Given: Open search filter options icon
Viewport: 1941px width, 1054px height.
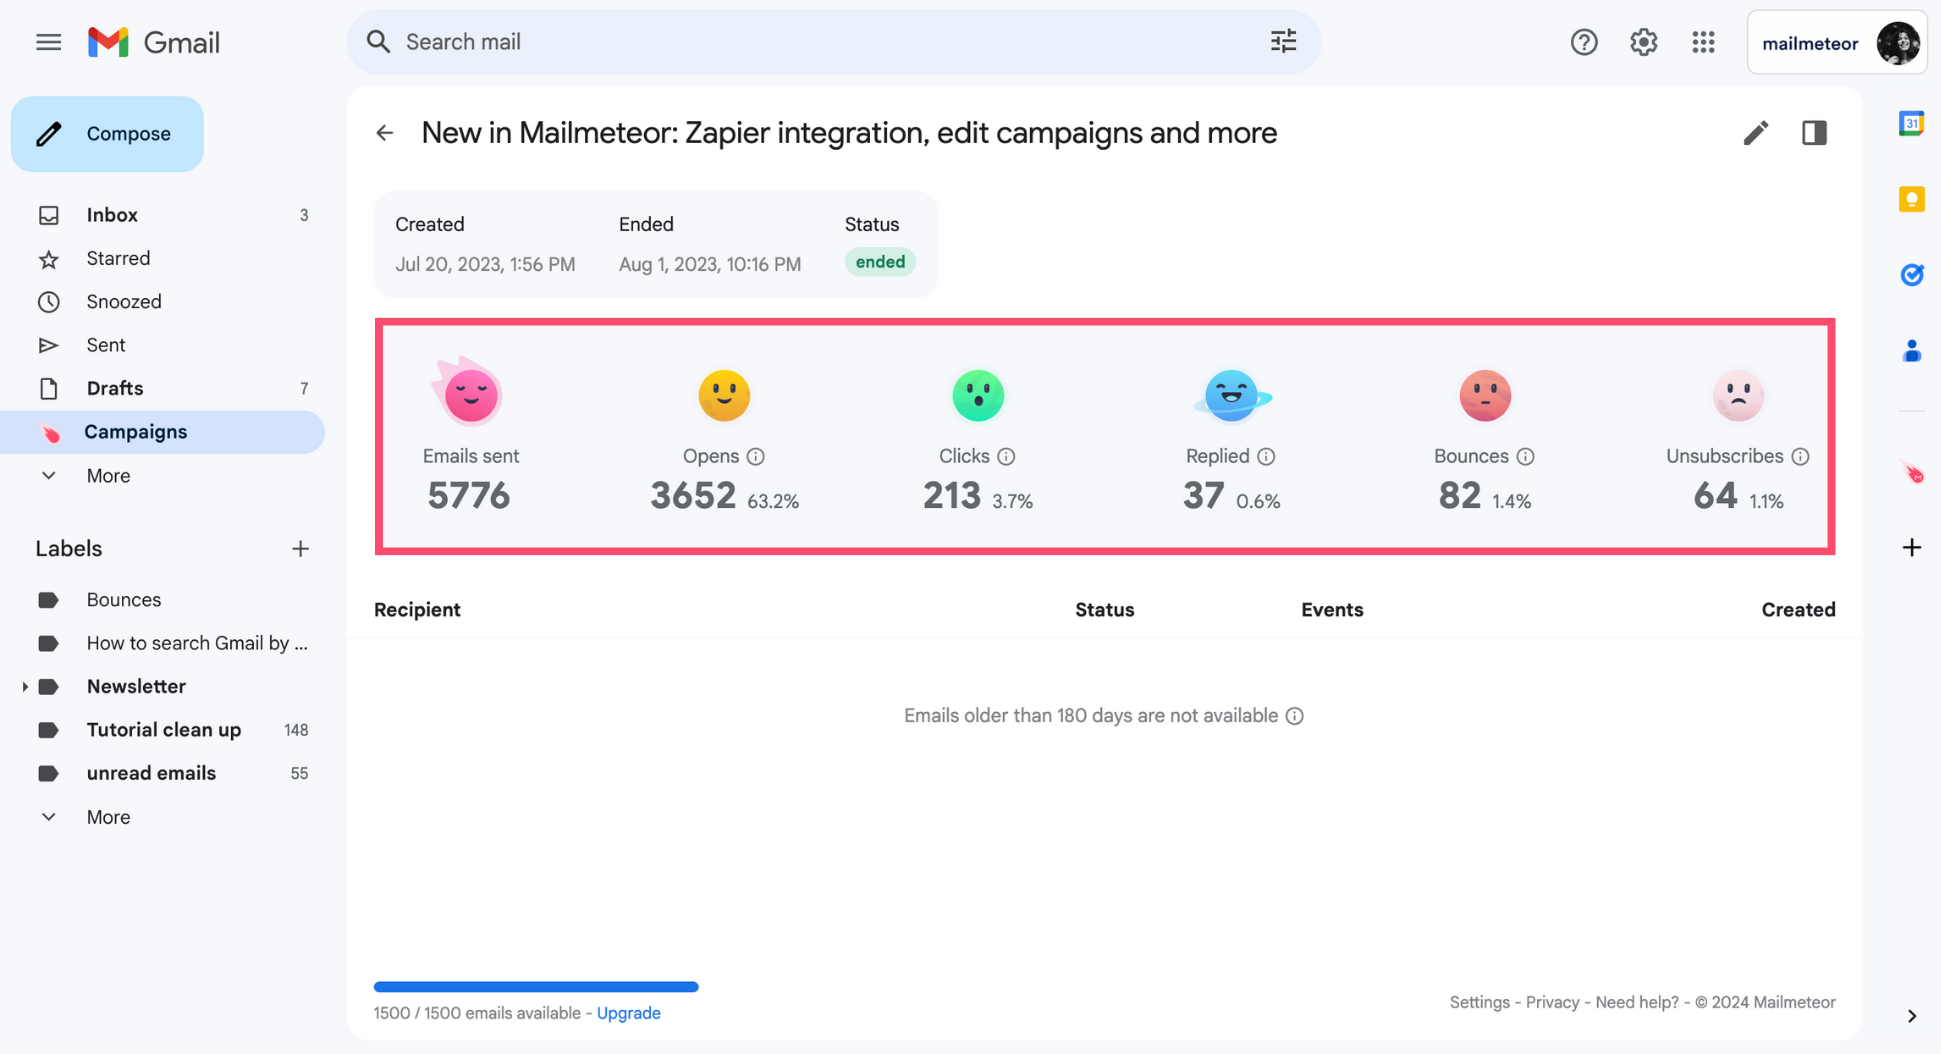Looking at the screenshot, I should (1283, 42).
